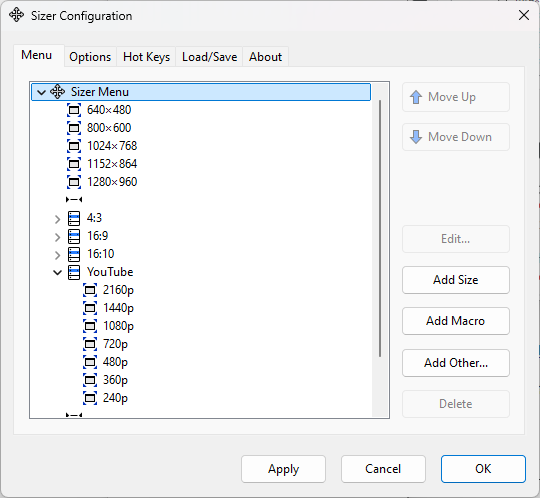The height and width of the screenshot is (498, 540).
Task: Click the window icon beside 1024×768
Action: [74, 146]
